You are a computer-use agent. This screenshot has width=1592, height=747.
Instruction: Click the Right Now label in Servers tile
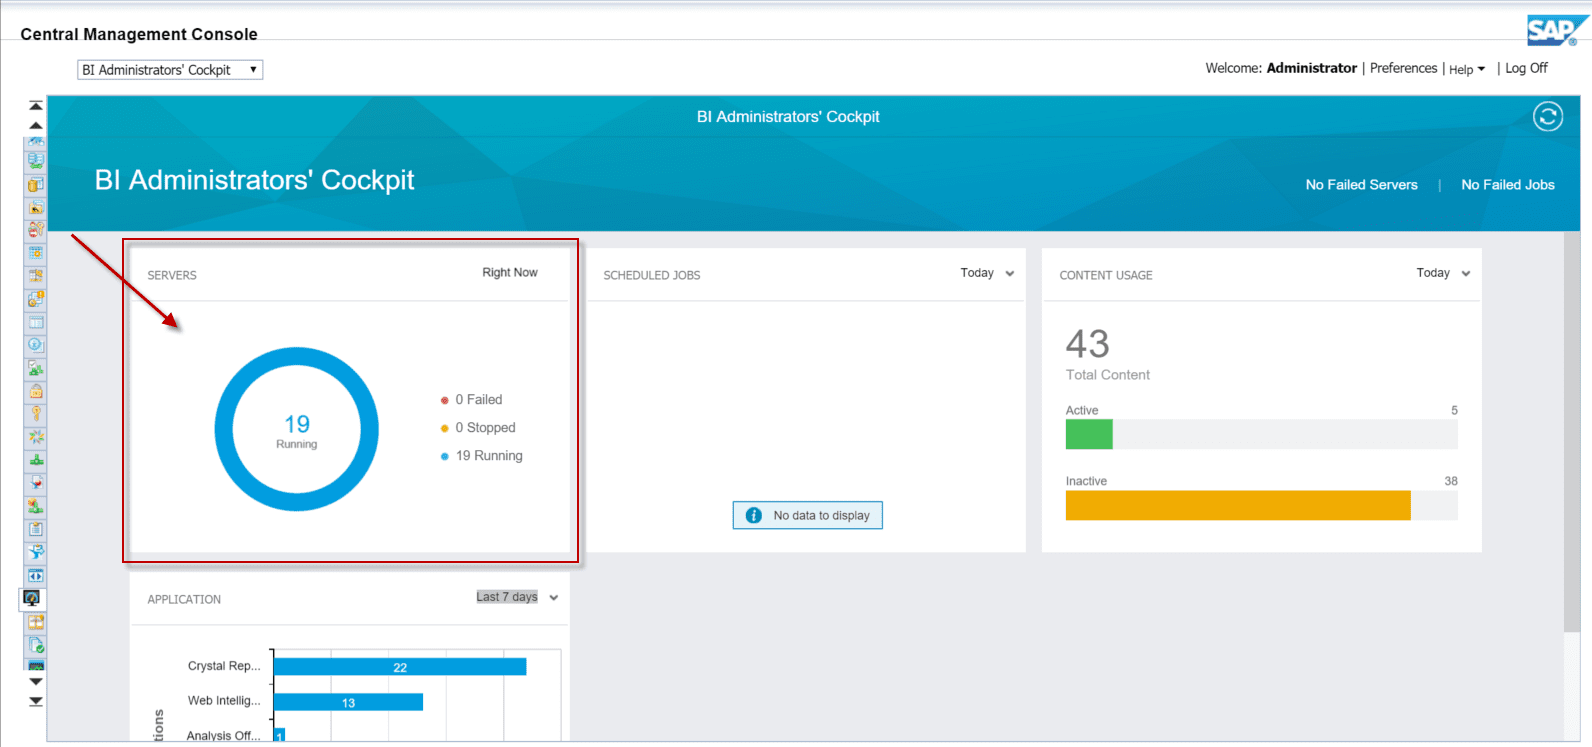coord(510,273)
